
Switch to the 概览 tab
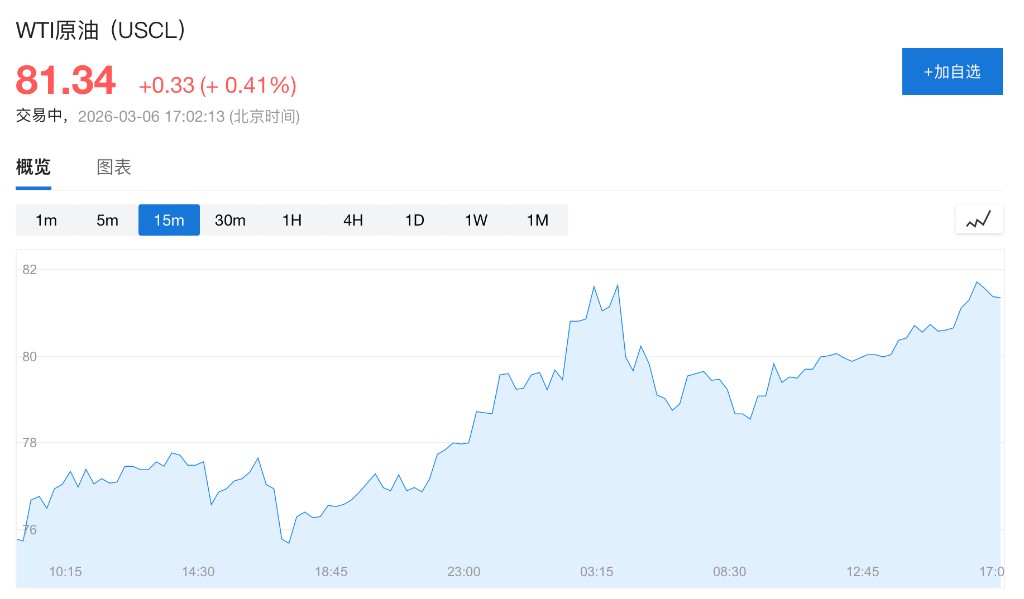(x=33, y=167)
